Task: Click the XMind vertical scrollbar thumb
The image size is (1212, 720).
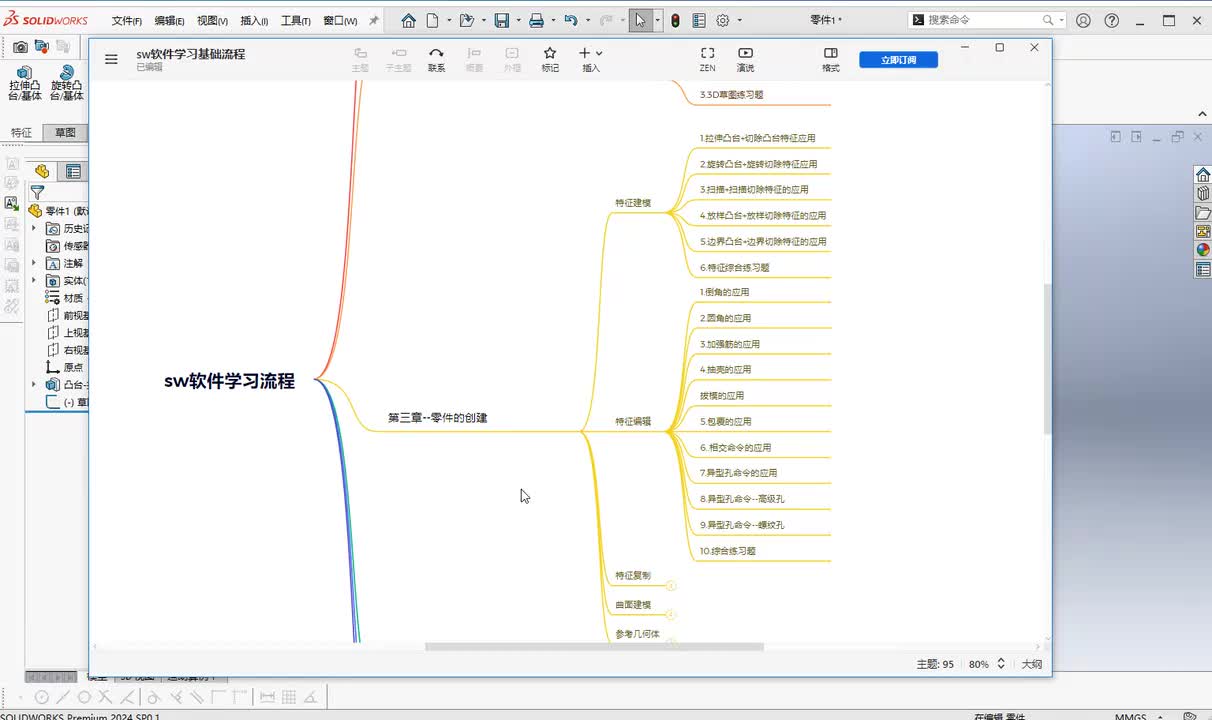Action: [1047, 358]
